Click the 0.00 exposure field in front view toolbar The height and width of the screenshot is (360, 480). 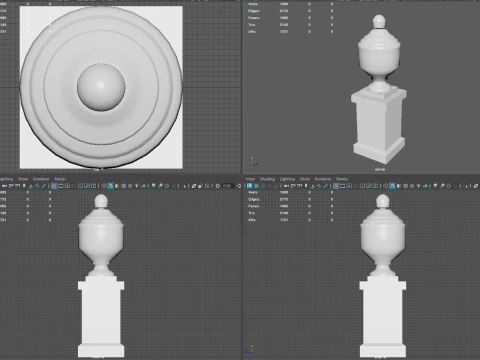coord(227,186)
